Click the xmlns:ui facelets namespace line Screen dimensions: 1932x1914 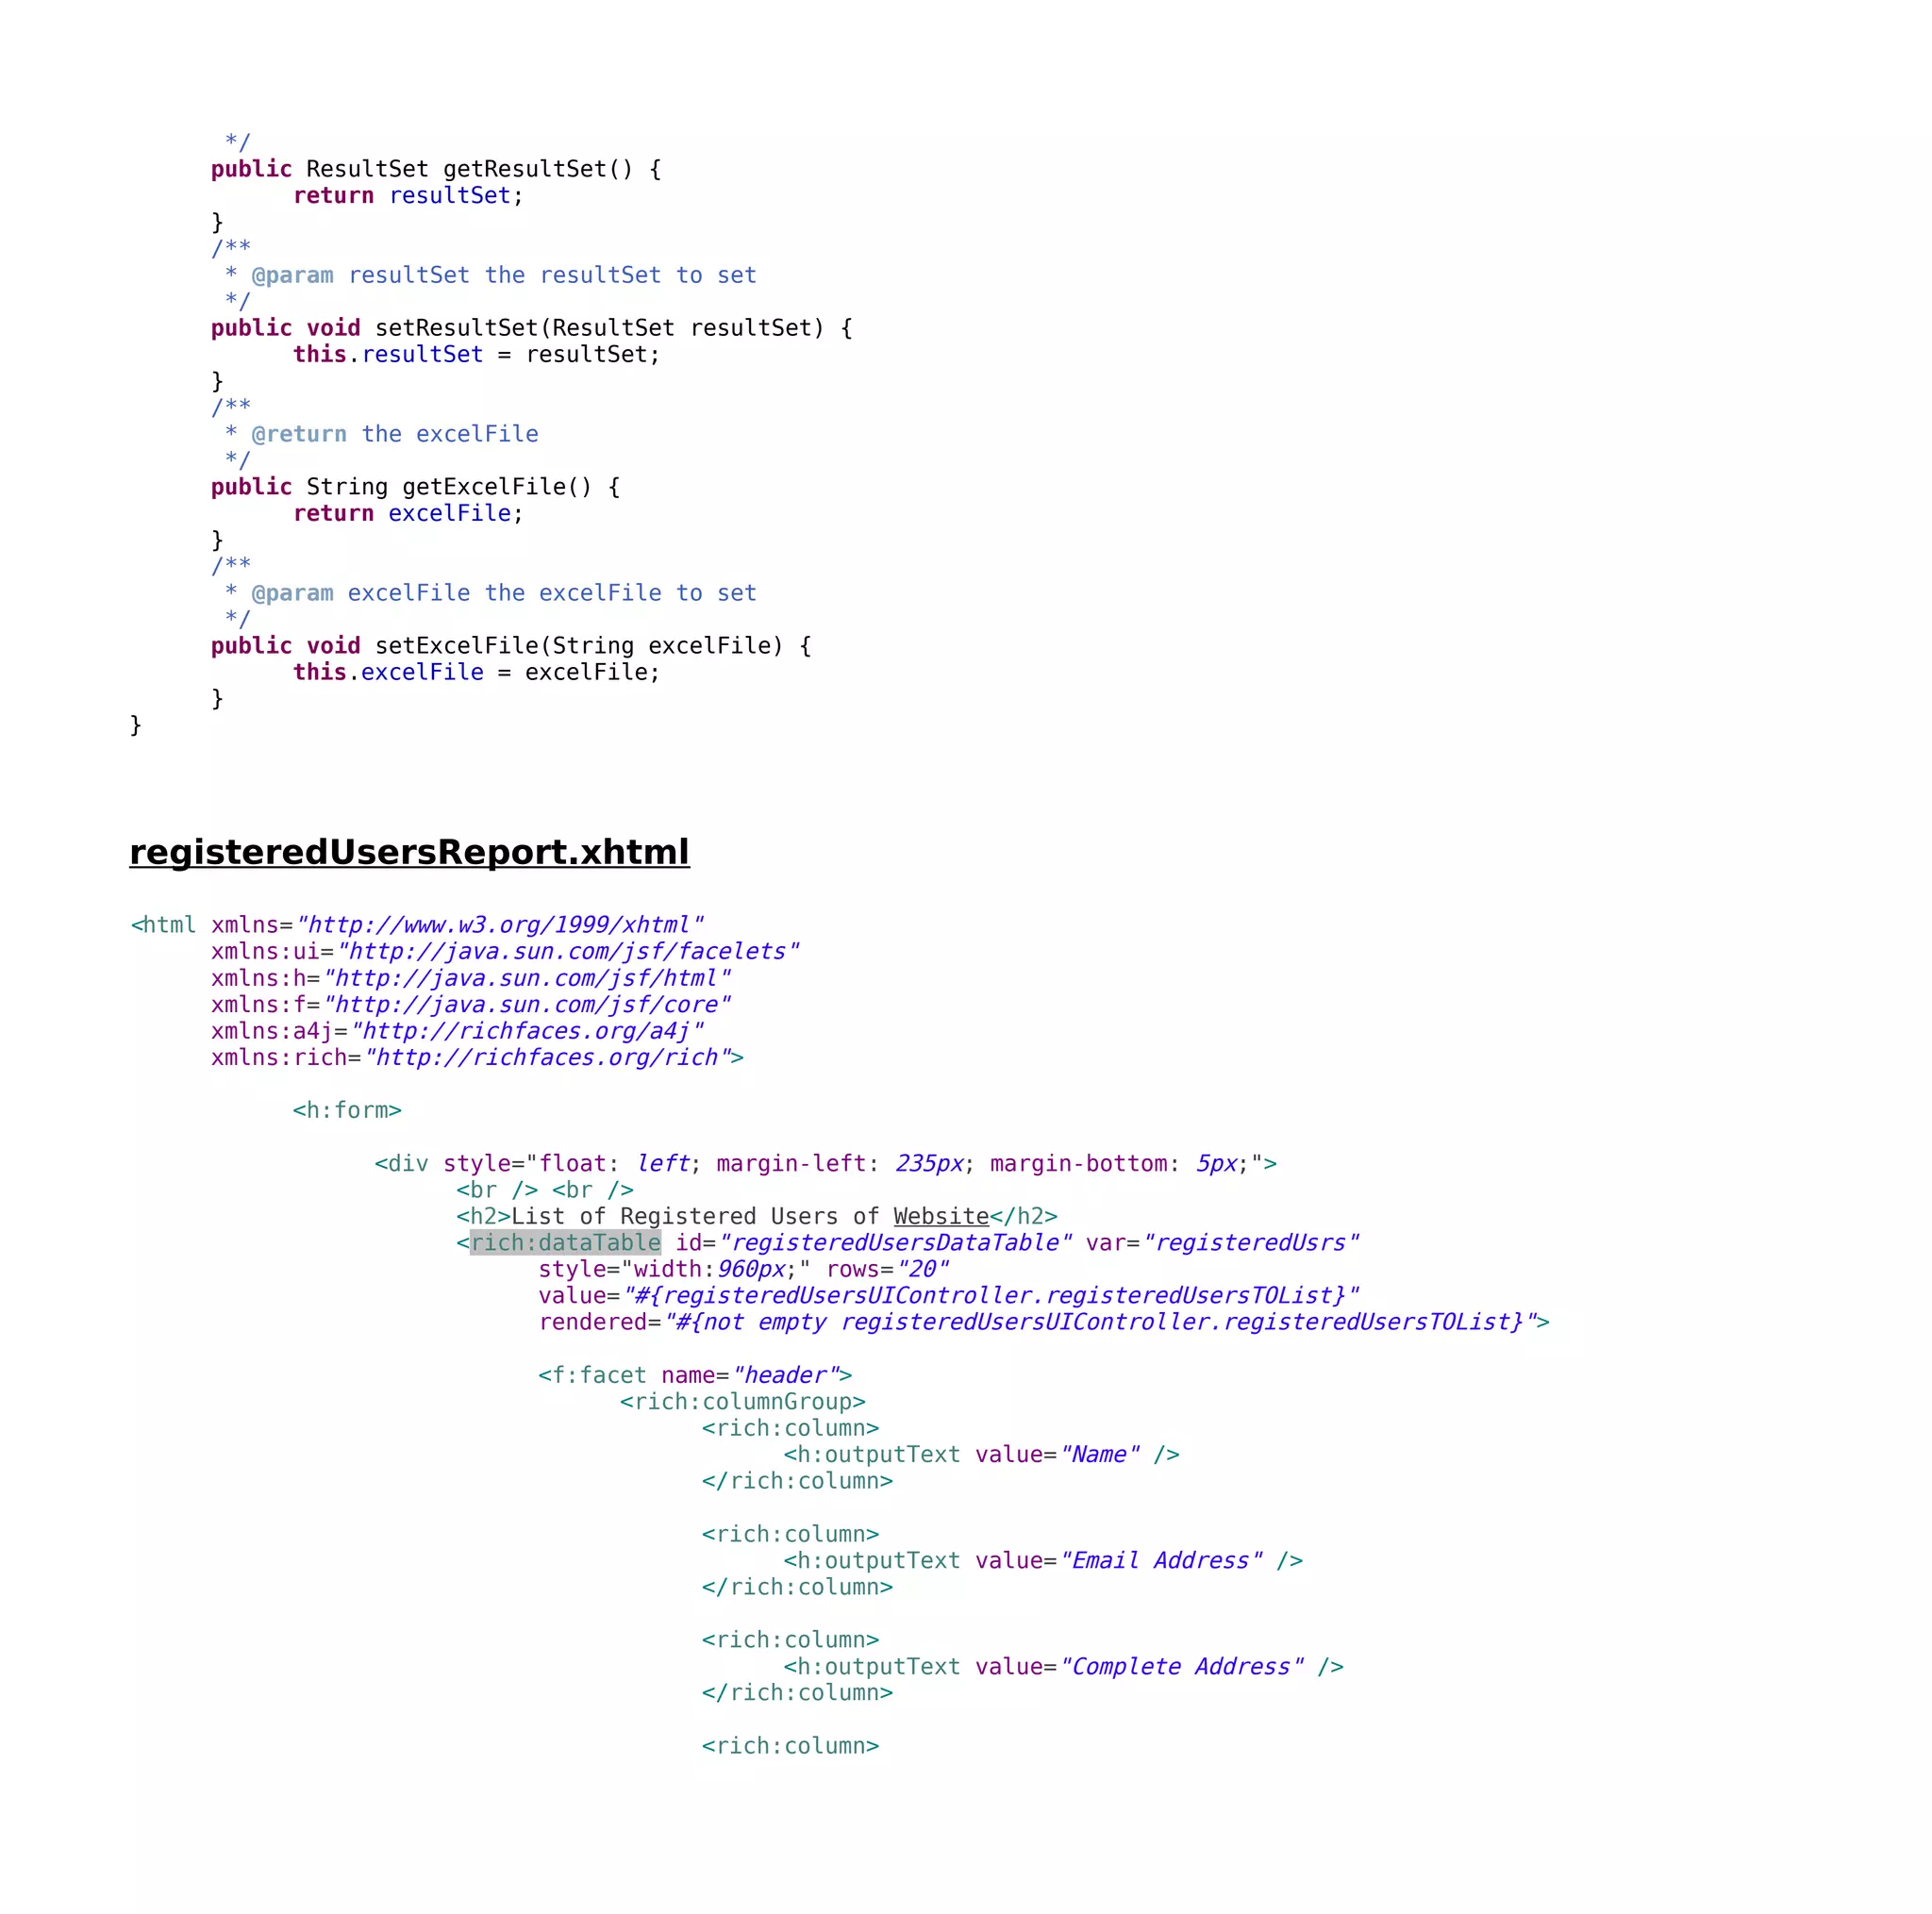(x=505, y=951)
